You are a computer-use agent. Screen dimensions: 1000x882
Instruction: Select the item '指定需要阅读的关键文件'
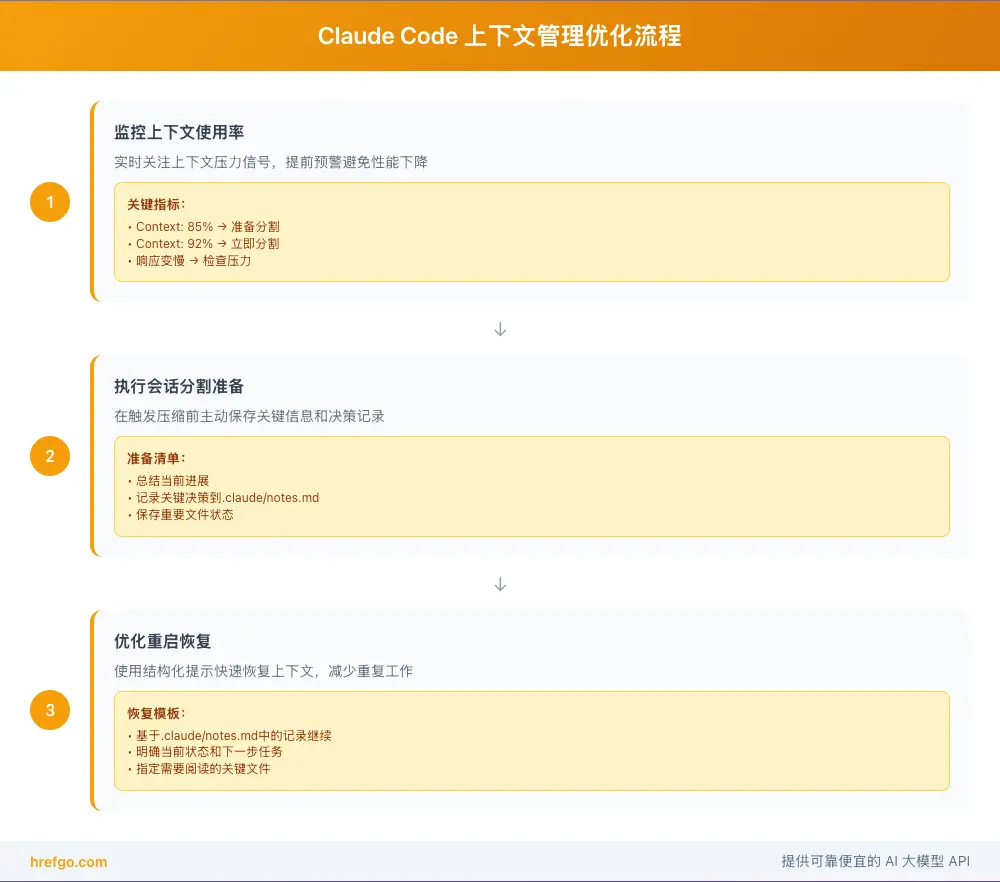tap(203, 768)
